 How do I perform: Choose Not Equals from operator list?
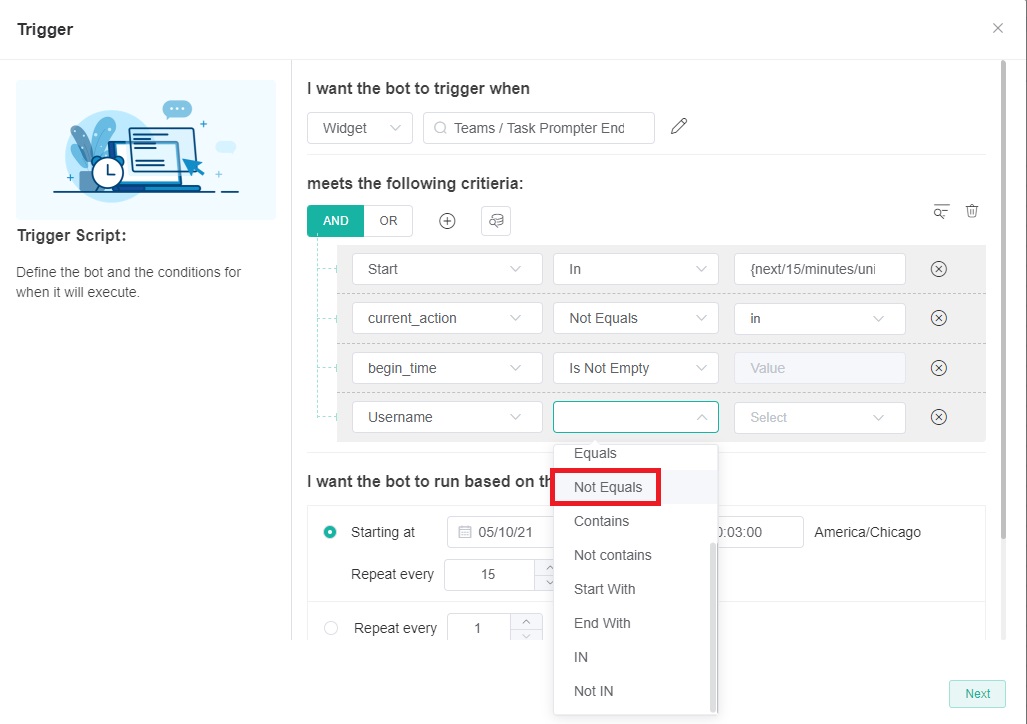[x=608, y=487]
